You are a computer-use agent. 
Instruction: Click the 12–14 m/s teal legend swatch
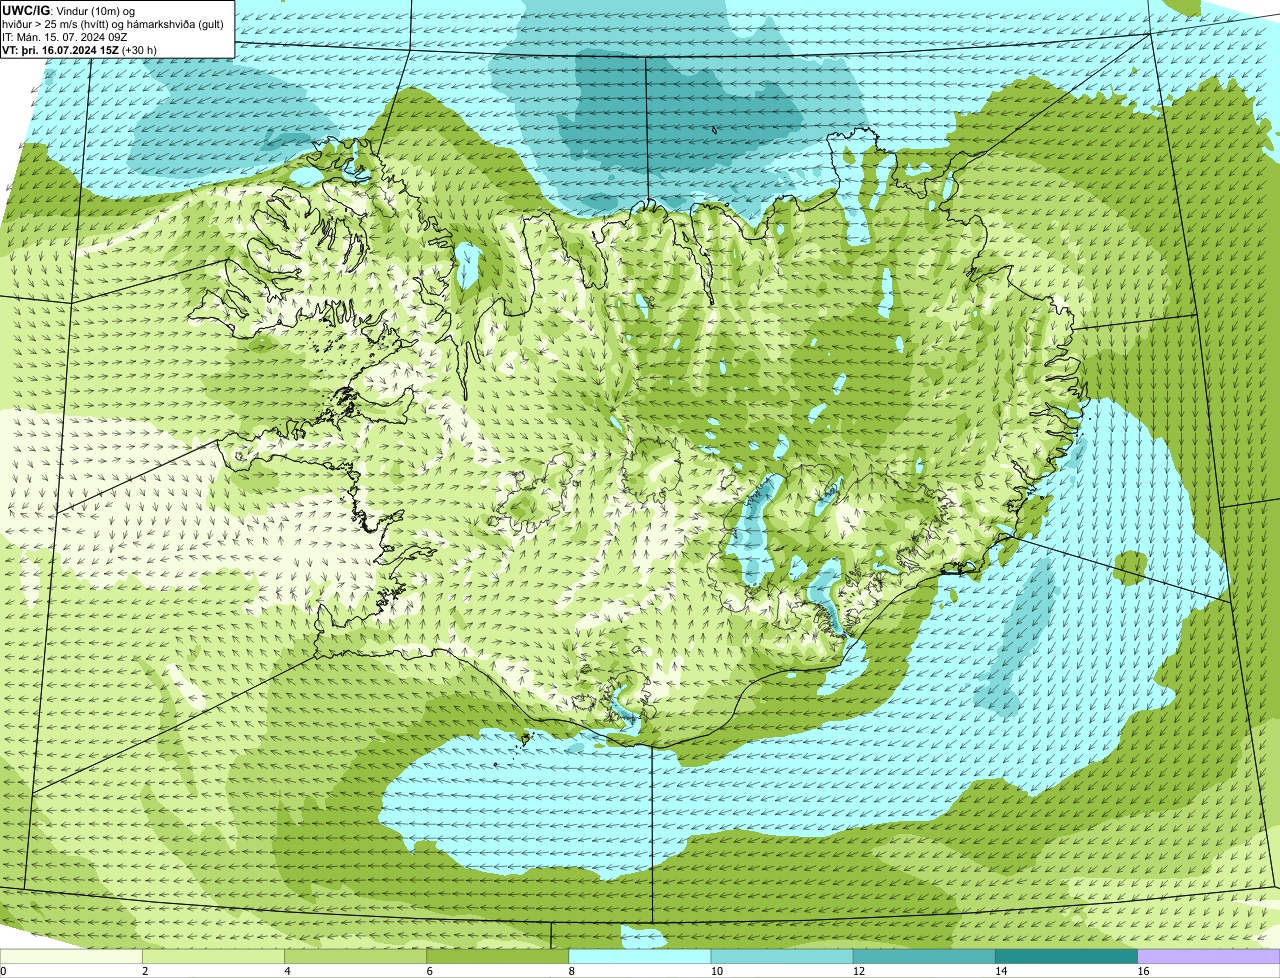pyautogui.click(x=924, y=957)
